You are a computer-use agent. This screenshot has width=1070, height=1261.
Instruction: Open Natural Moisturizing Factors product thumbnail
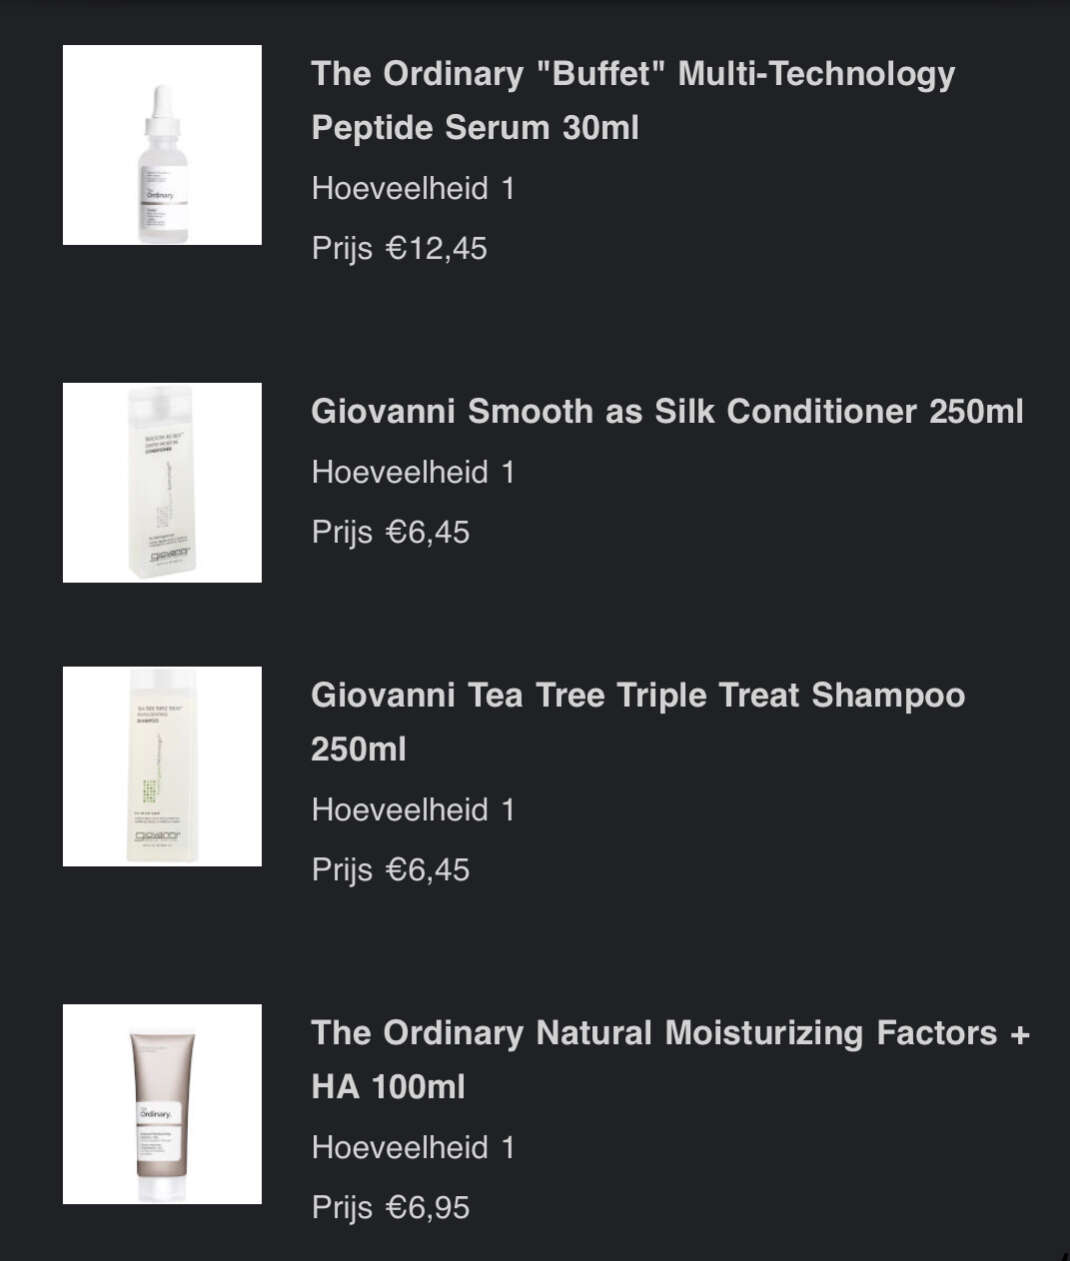click(162, 1104)
